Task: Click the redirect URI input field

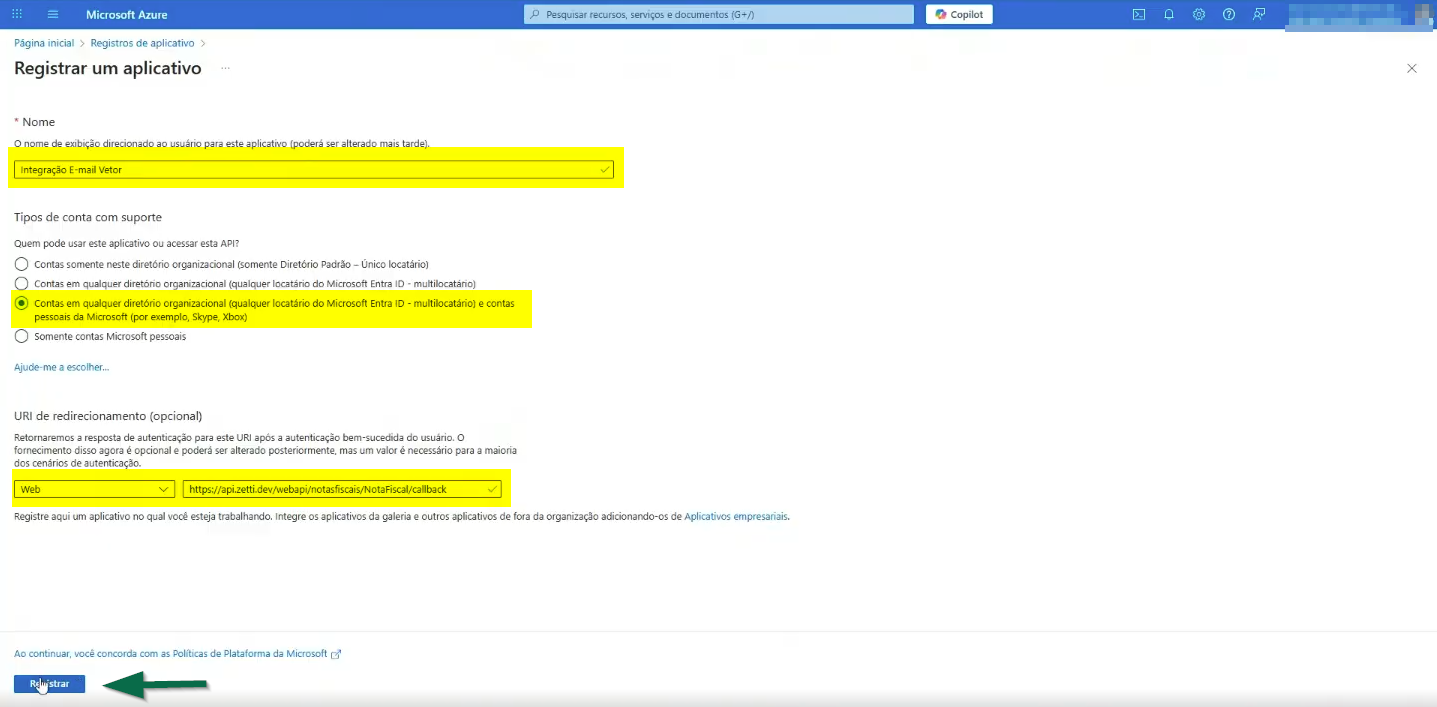Action: point(342,489)
